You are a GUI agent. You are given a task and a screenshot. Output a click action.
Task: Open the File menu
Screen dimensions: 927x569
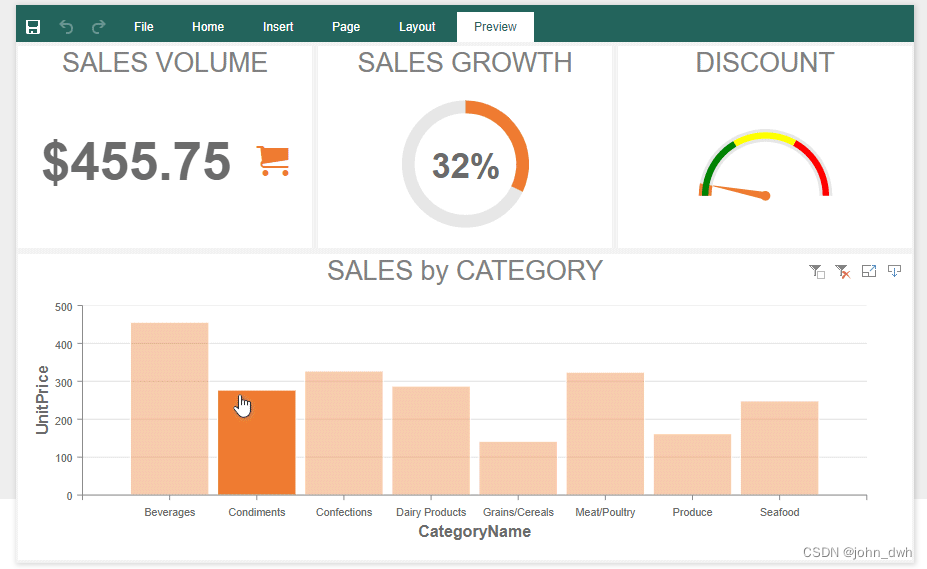144,27
